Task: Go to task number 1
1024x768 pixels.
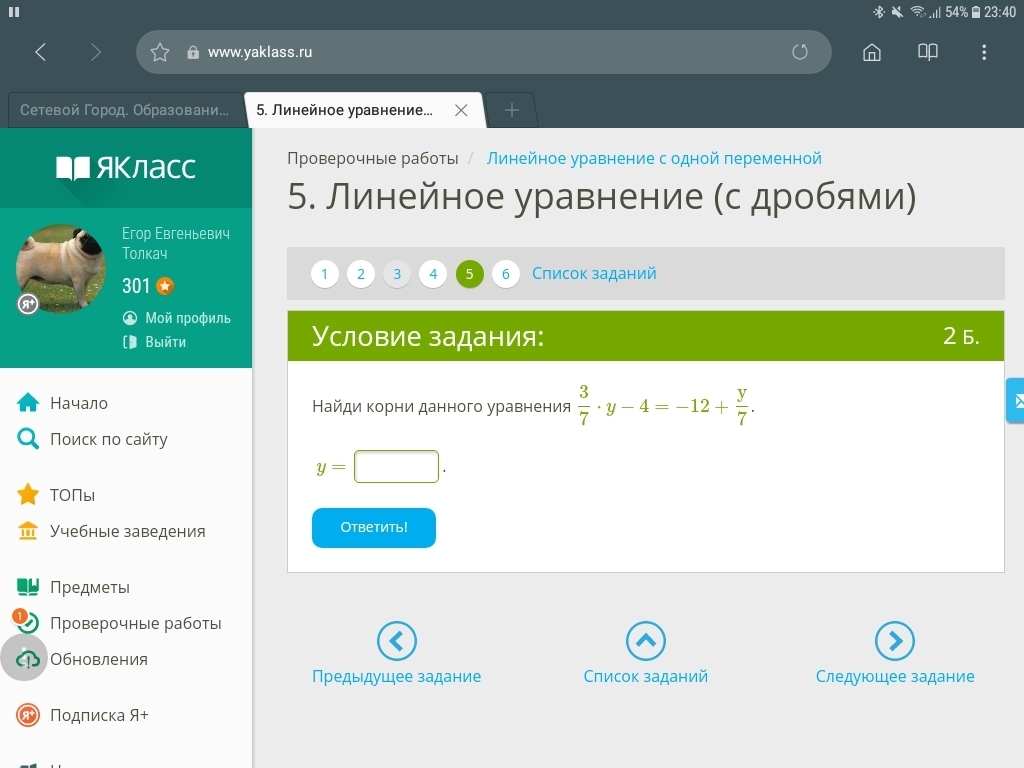Action: point(325,274)
